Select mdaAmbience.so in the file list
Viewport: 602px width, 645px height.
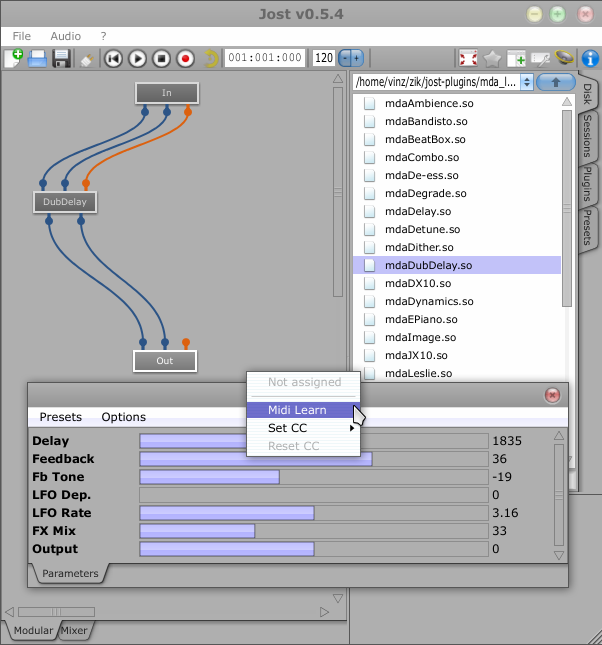457,103
